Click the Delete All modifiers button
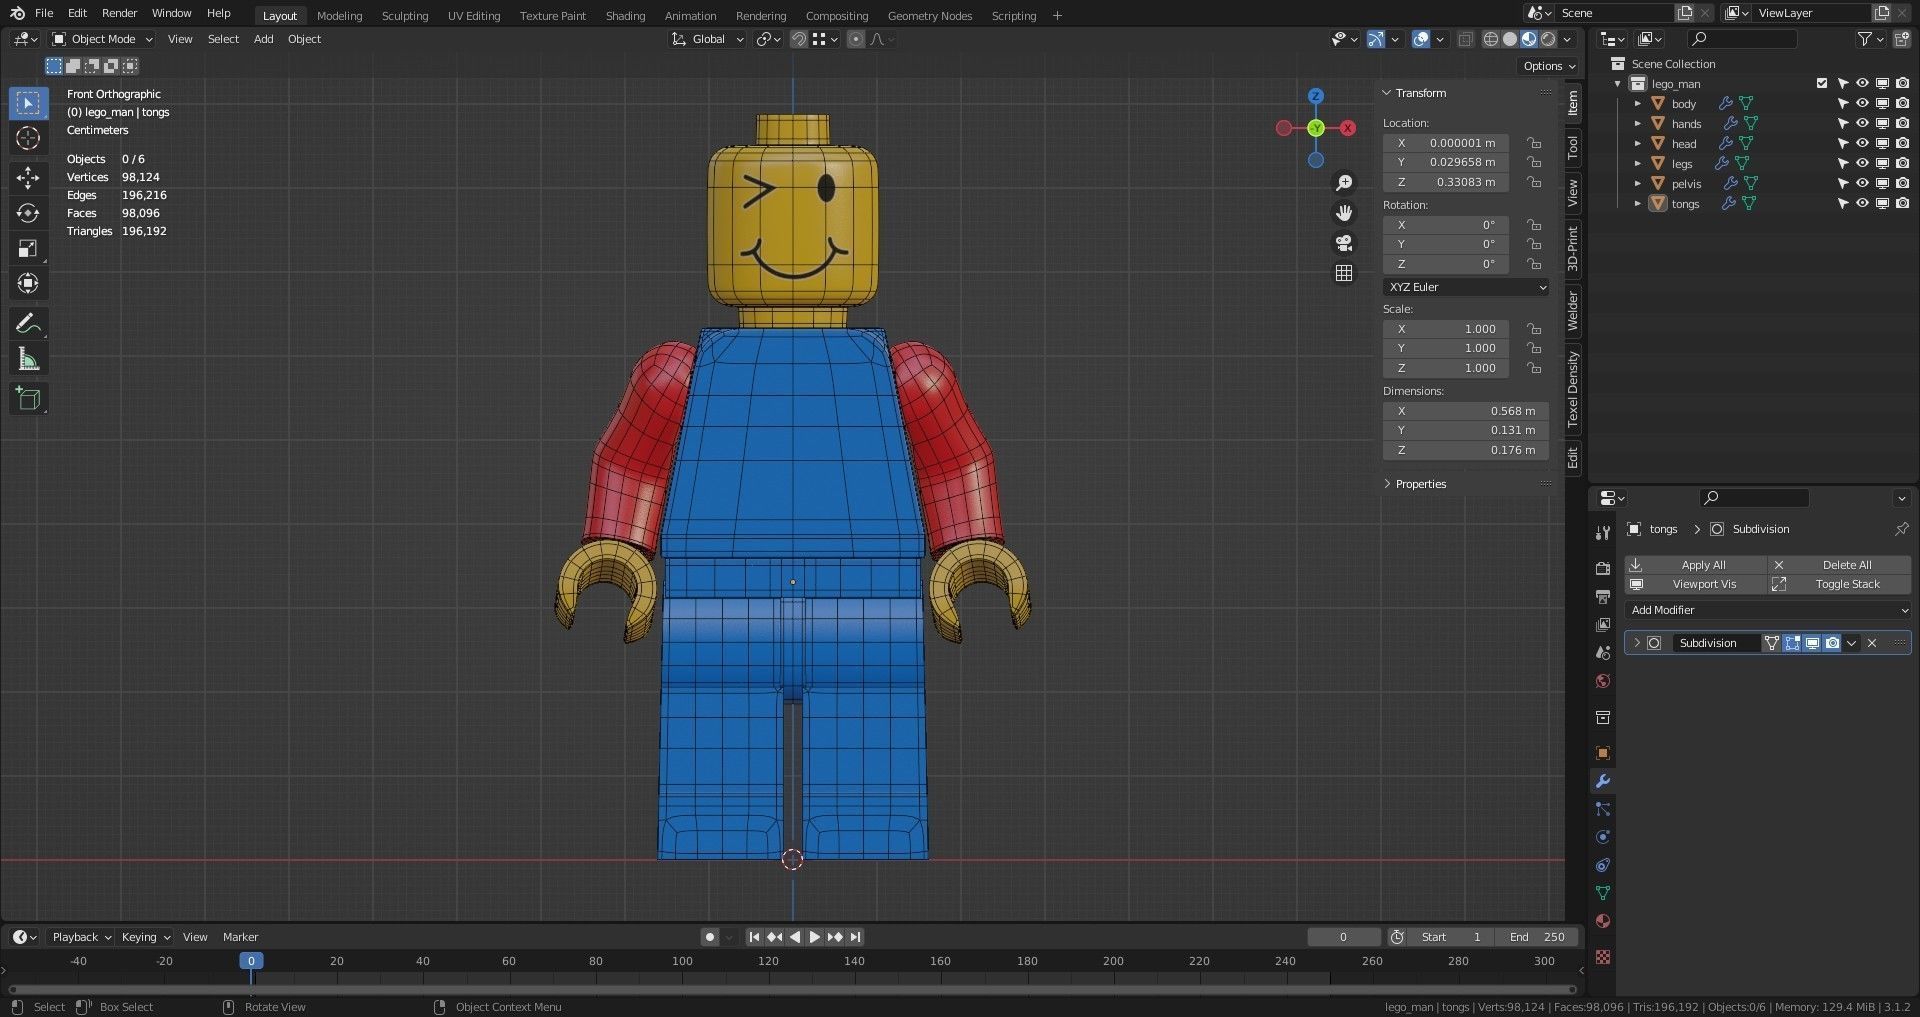The height and width of the screenshot is (1017, 1920). 1839,565
